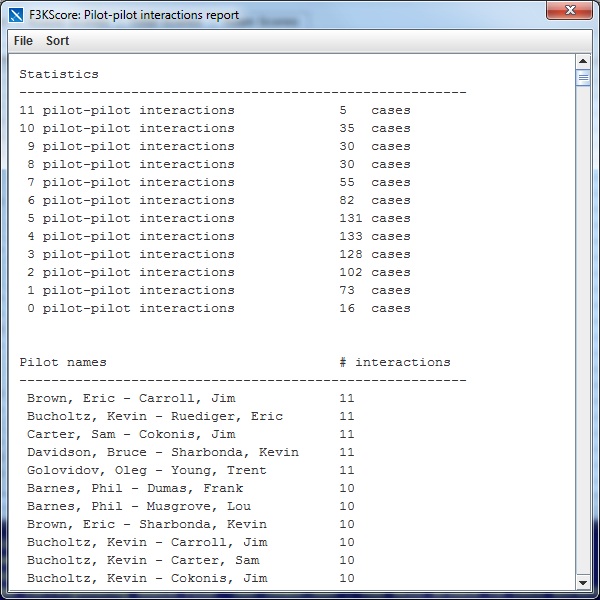600x600 pixels.
Task: Click the vertical scrollbar thumb
Action: coord(583,78)
